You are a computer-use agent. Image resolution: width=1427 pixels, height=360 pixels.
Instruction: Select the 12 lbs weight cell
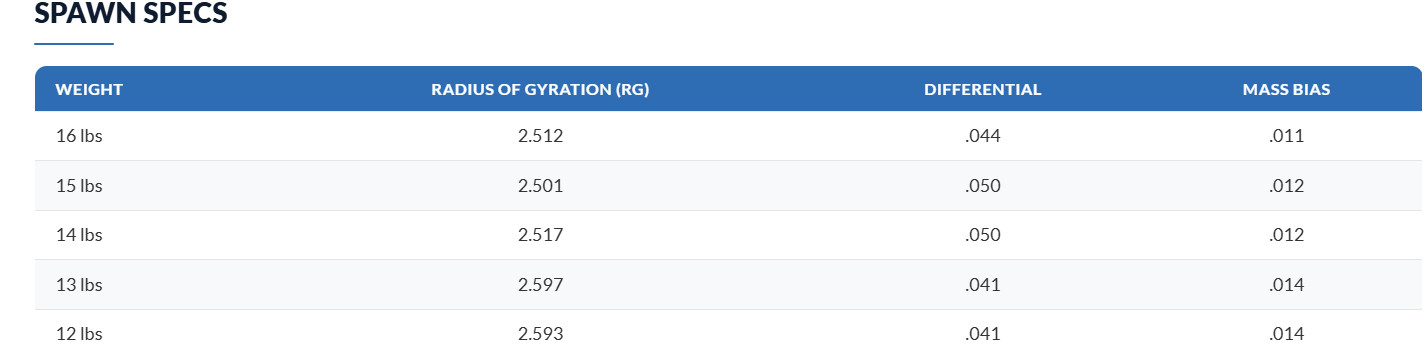click(x=79, y=334)
